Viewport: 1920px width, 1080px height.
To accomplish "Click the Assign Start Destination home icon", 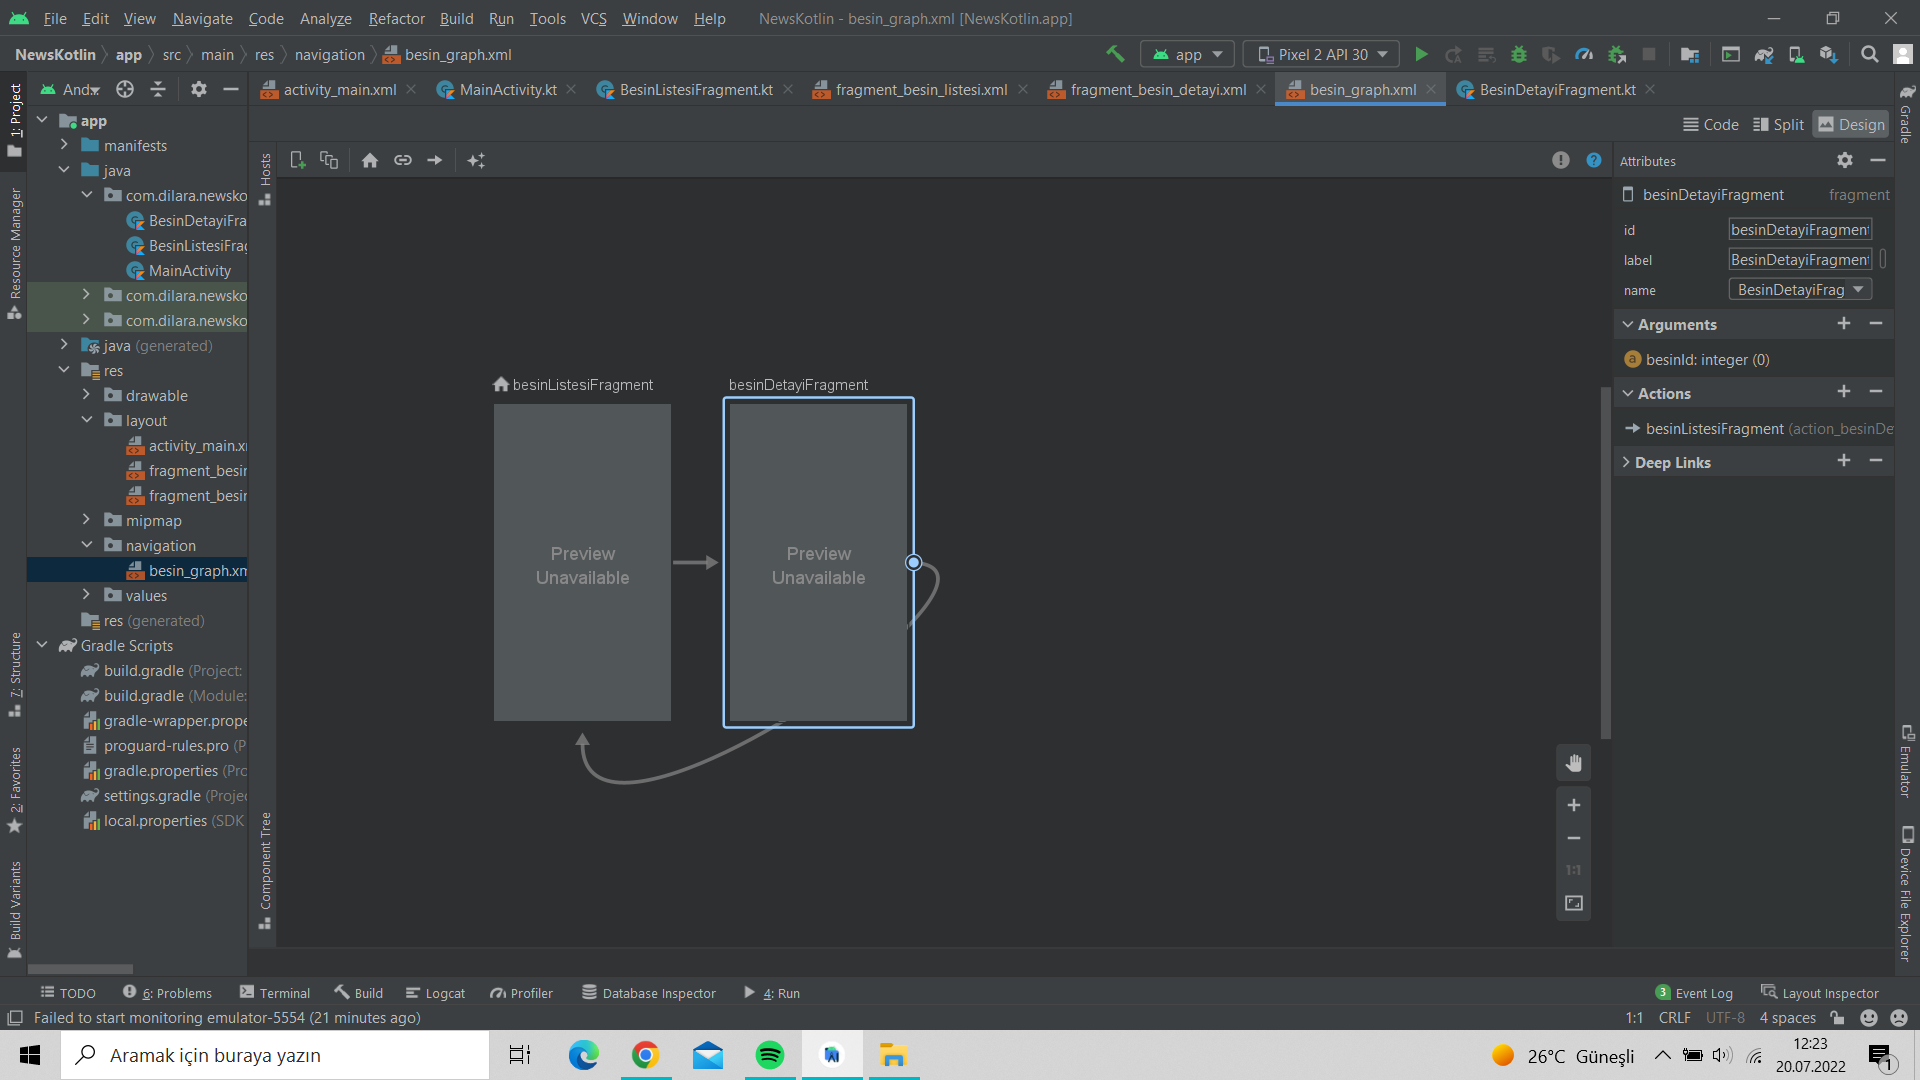I will click(x=370, y=160).
